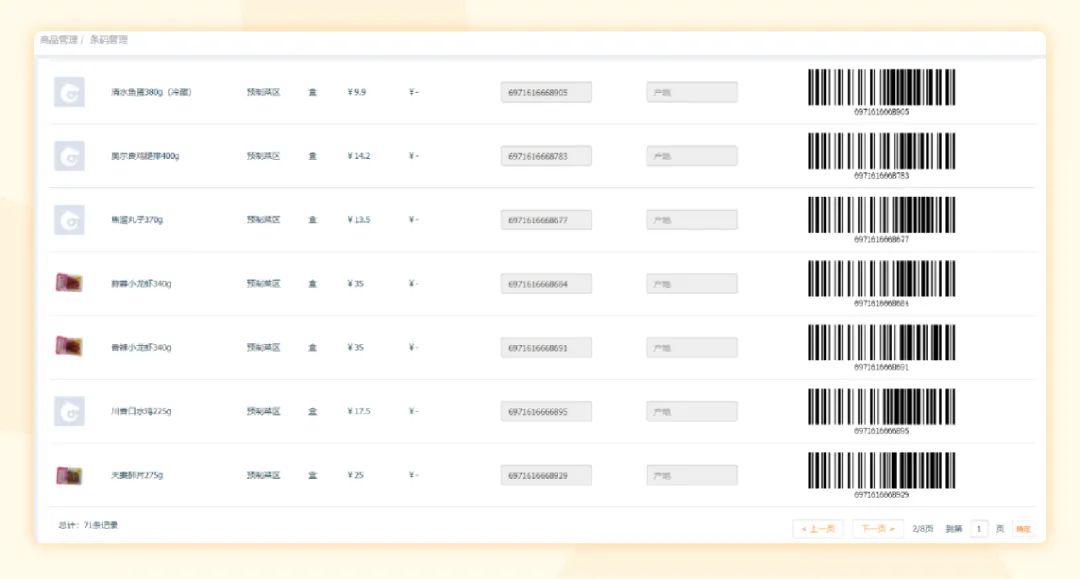Image resolution: width=1080 pixels, height=579 pixels.
Task: Click the placeholder image icon for the 370g product
Action: 70,220
